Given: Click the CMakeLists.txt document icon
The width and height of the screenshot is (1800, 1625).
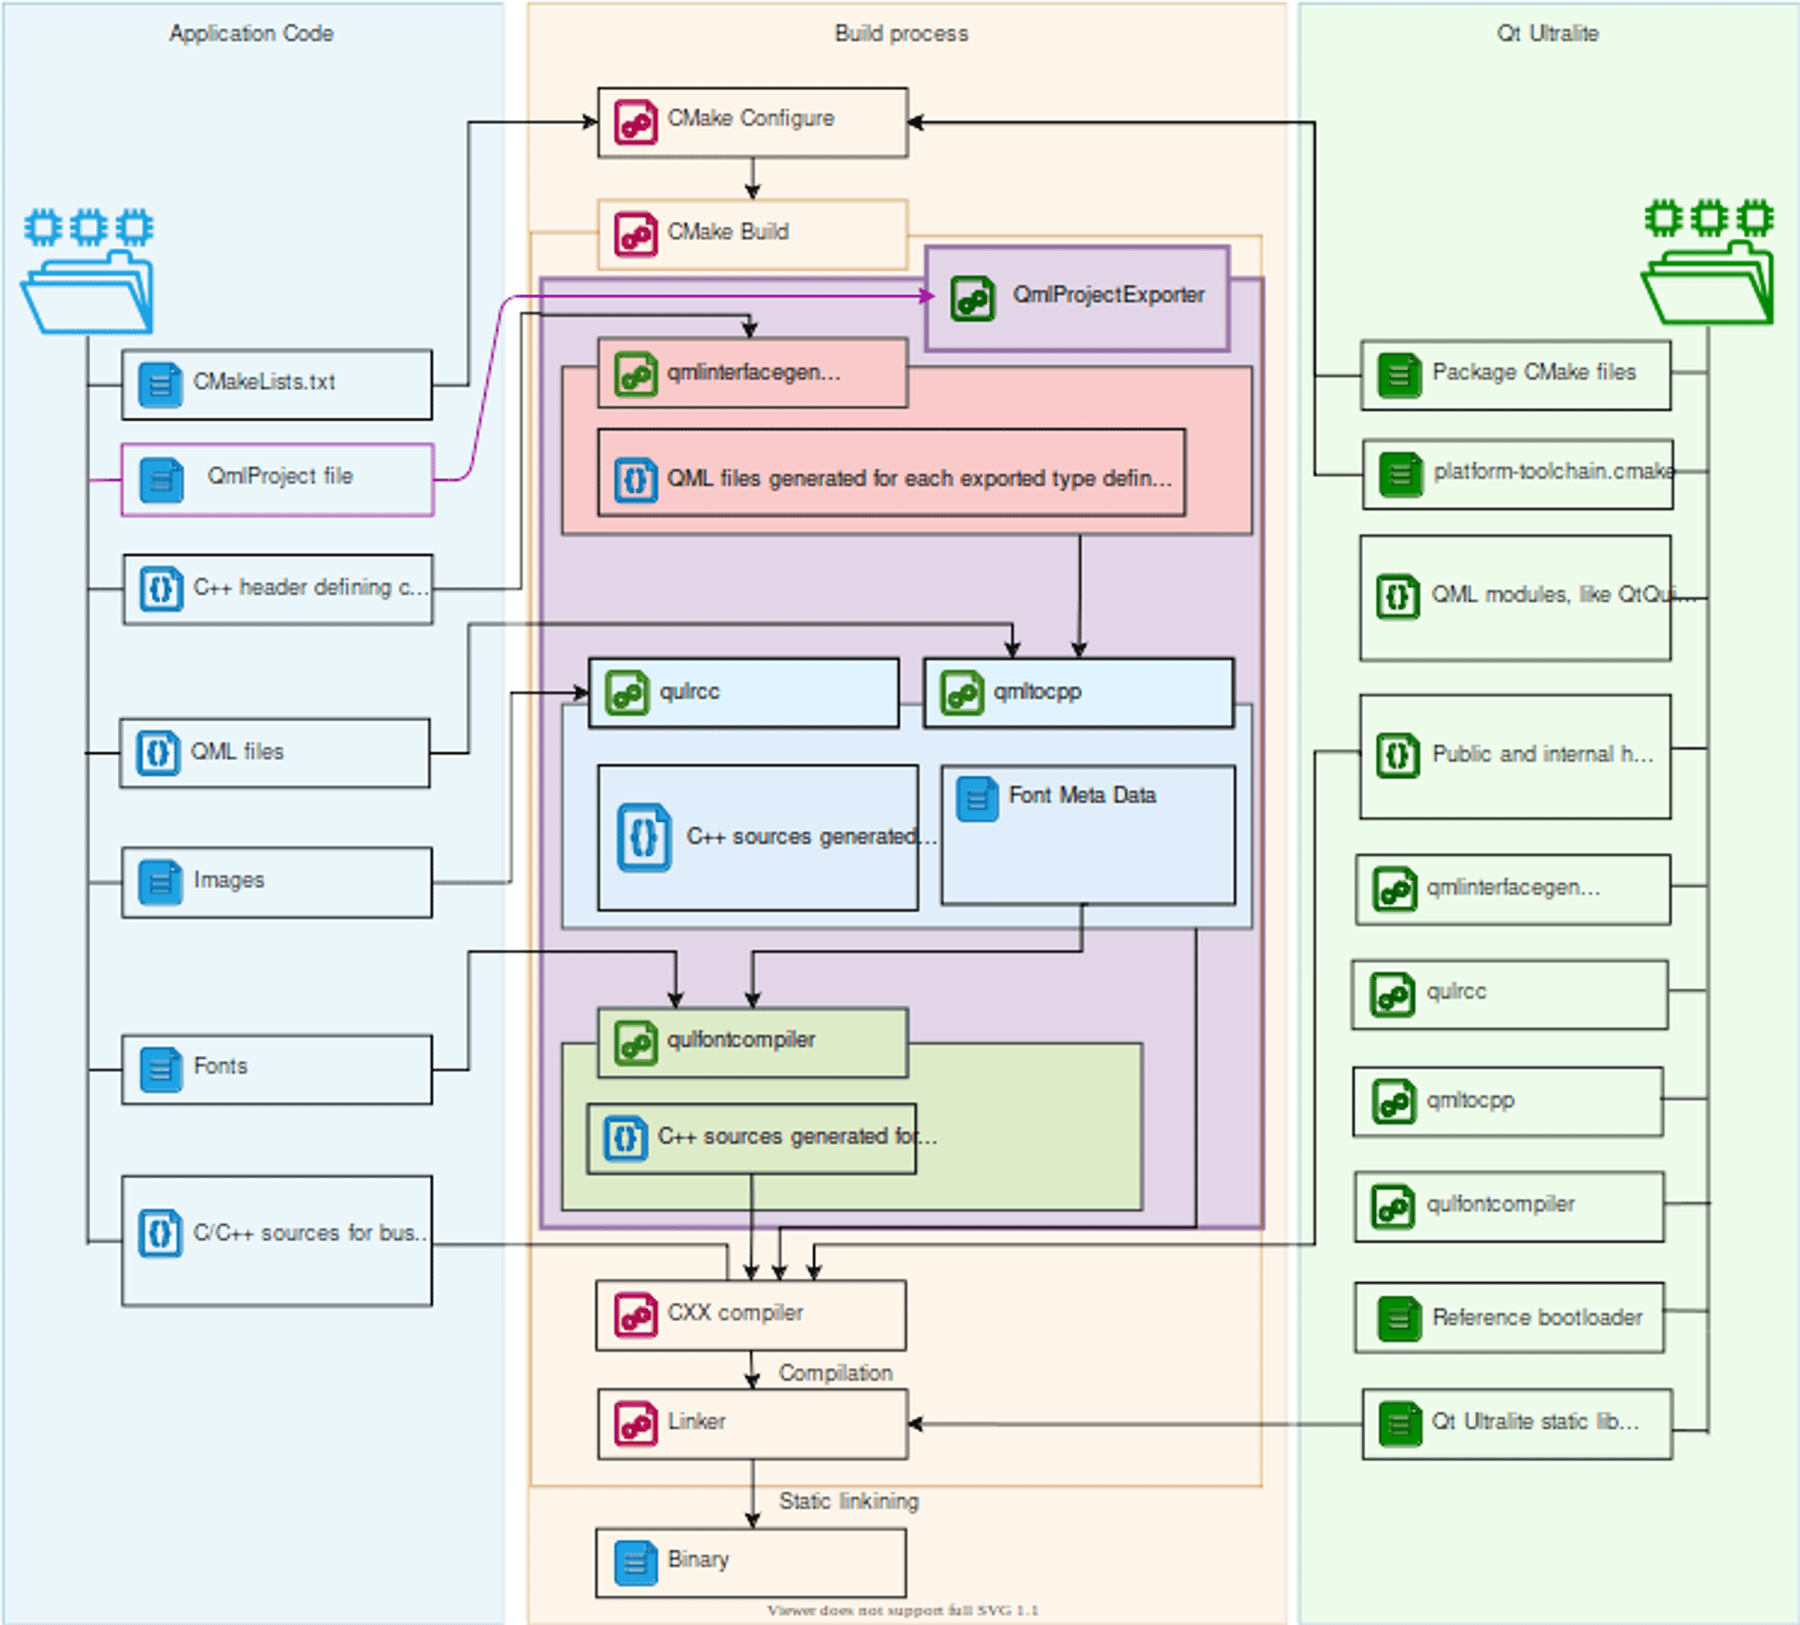Looking at the screenshot, I should click(x=160, y=385).
